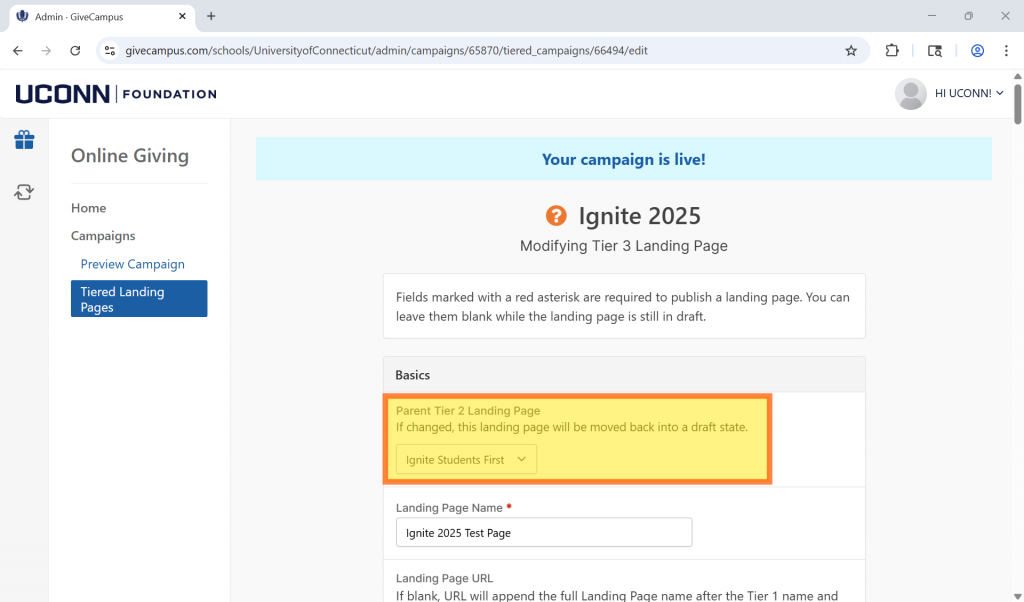Click the Preview Campaign link
The width and height of the screenshot is (1024, 602).
[132, 264]
